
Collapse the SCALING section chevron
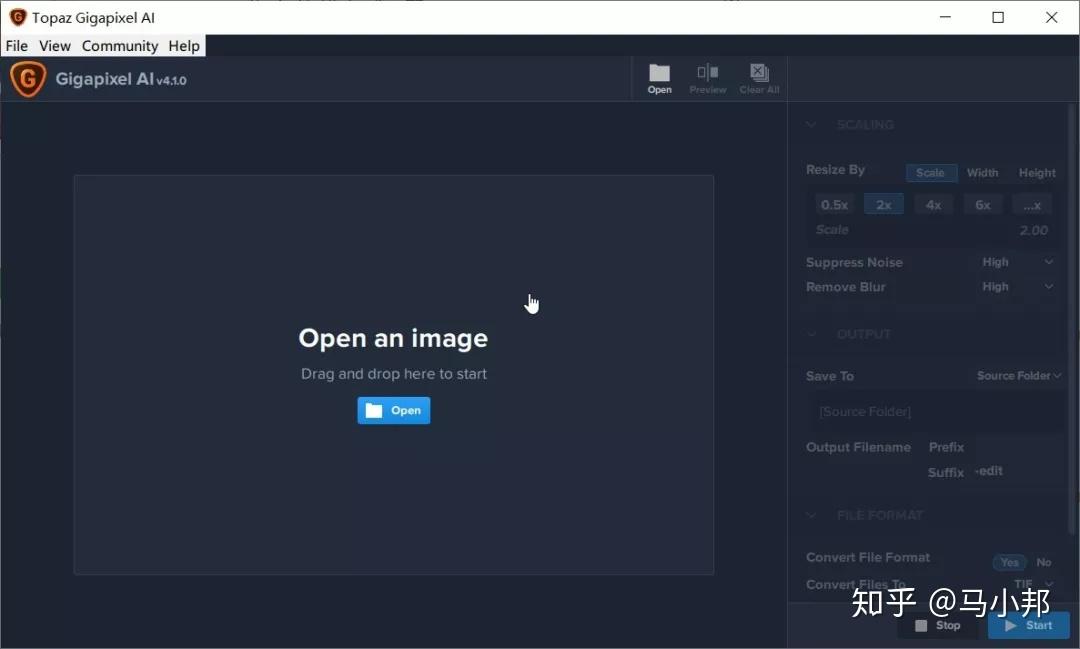coord(811,125)
